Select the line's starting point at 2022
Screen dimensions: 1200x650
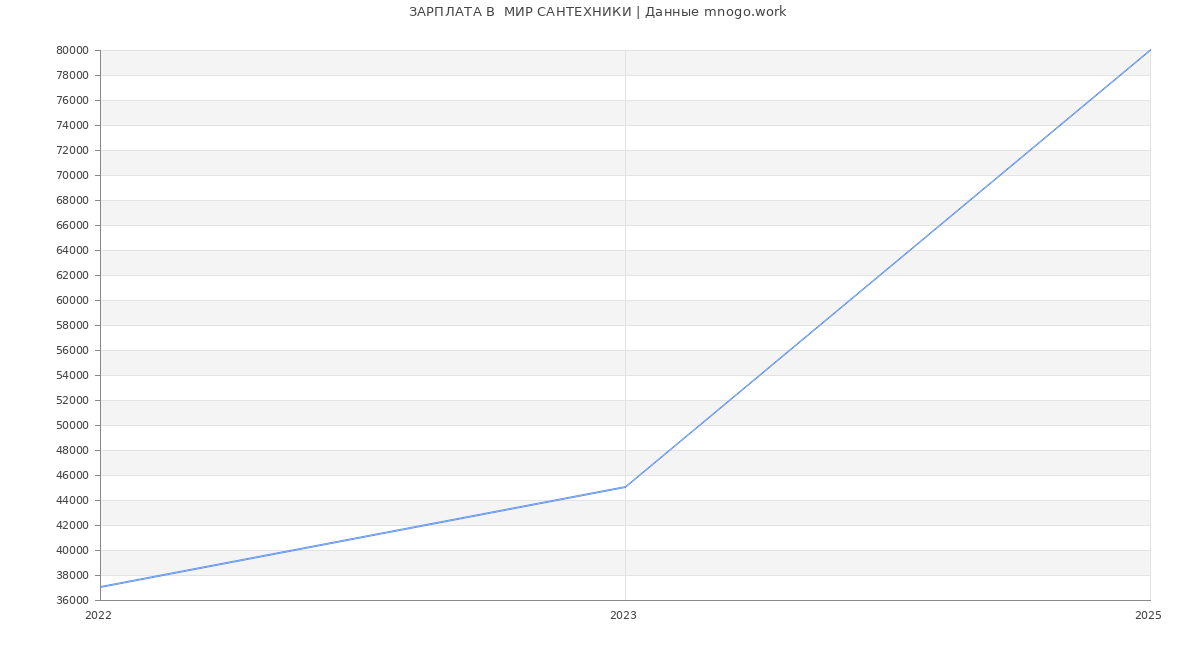point(101,587)
